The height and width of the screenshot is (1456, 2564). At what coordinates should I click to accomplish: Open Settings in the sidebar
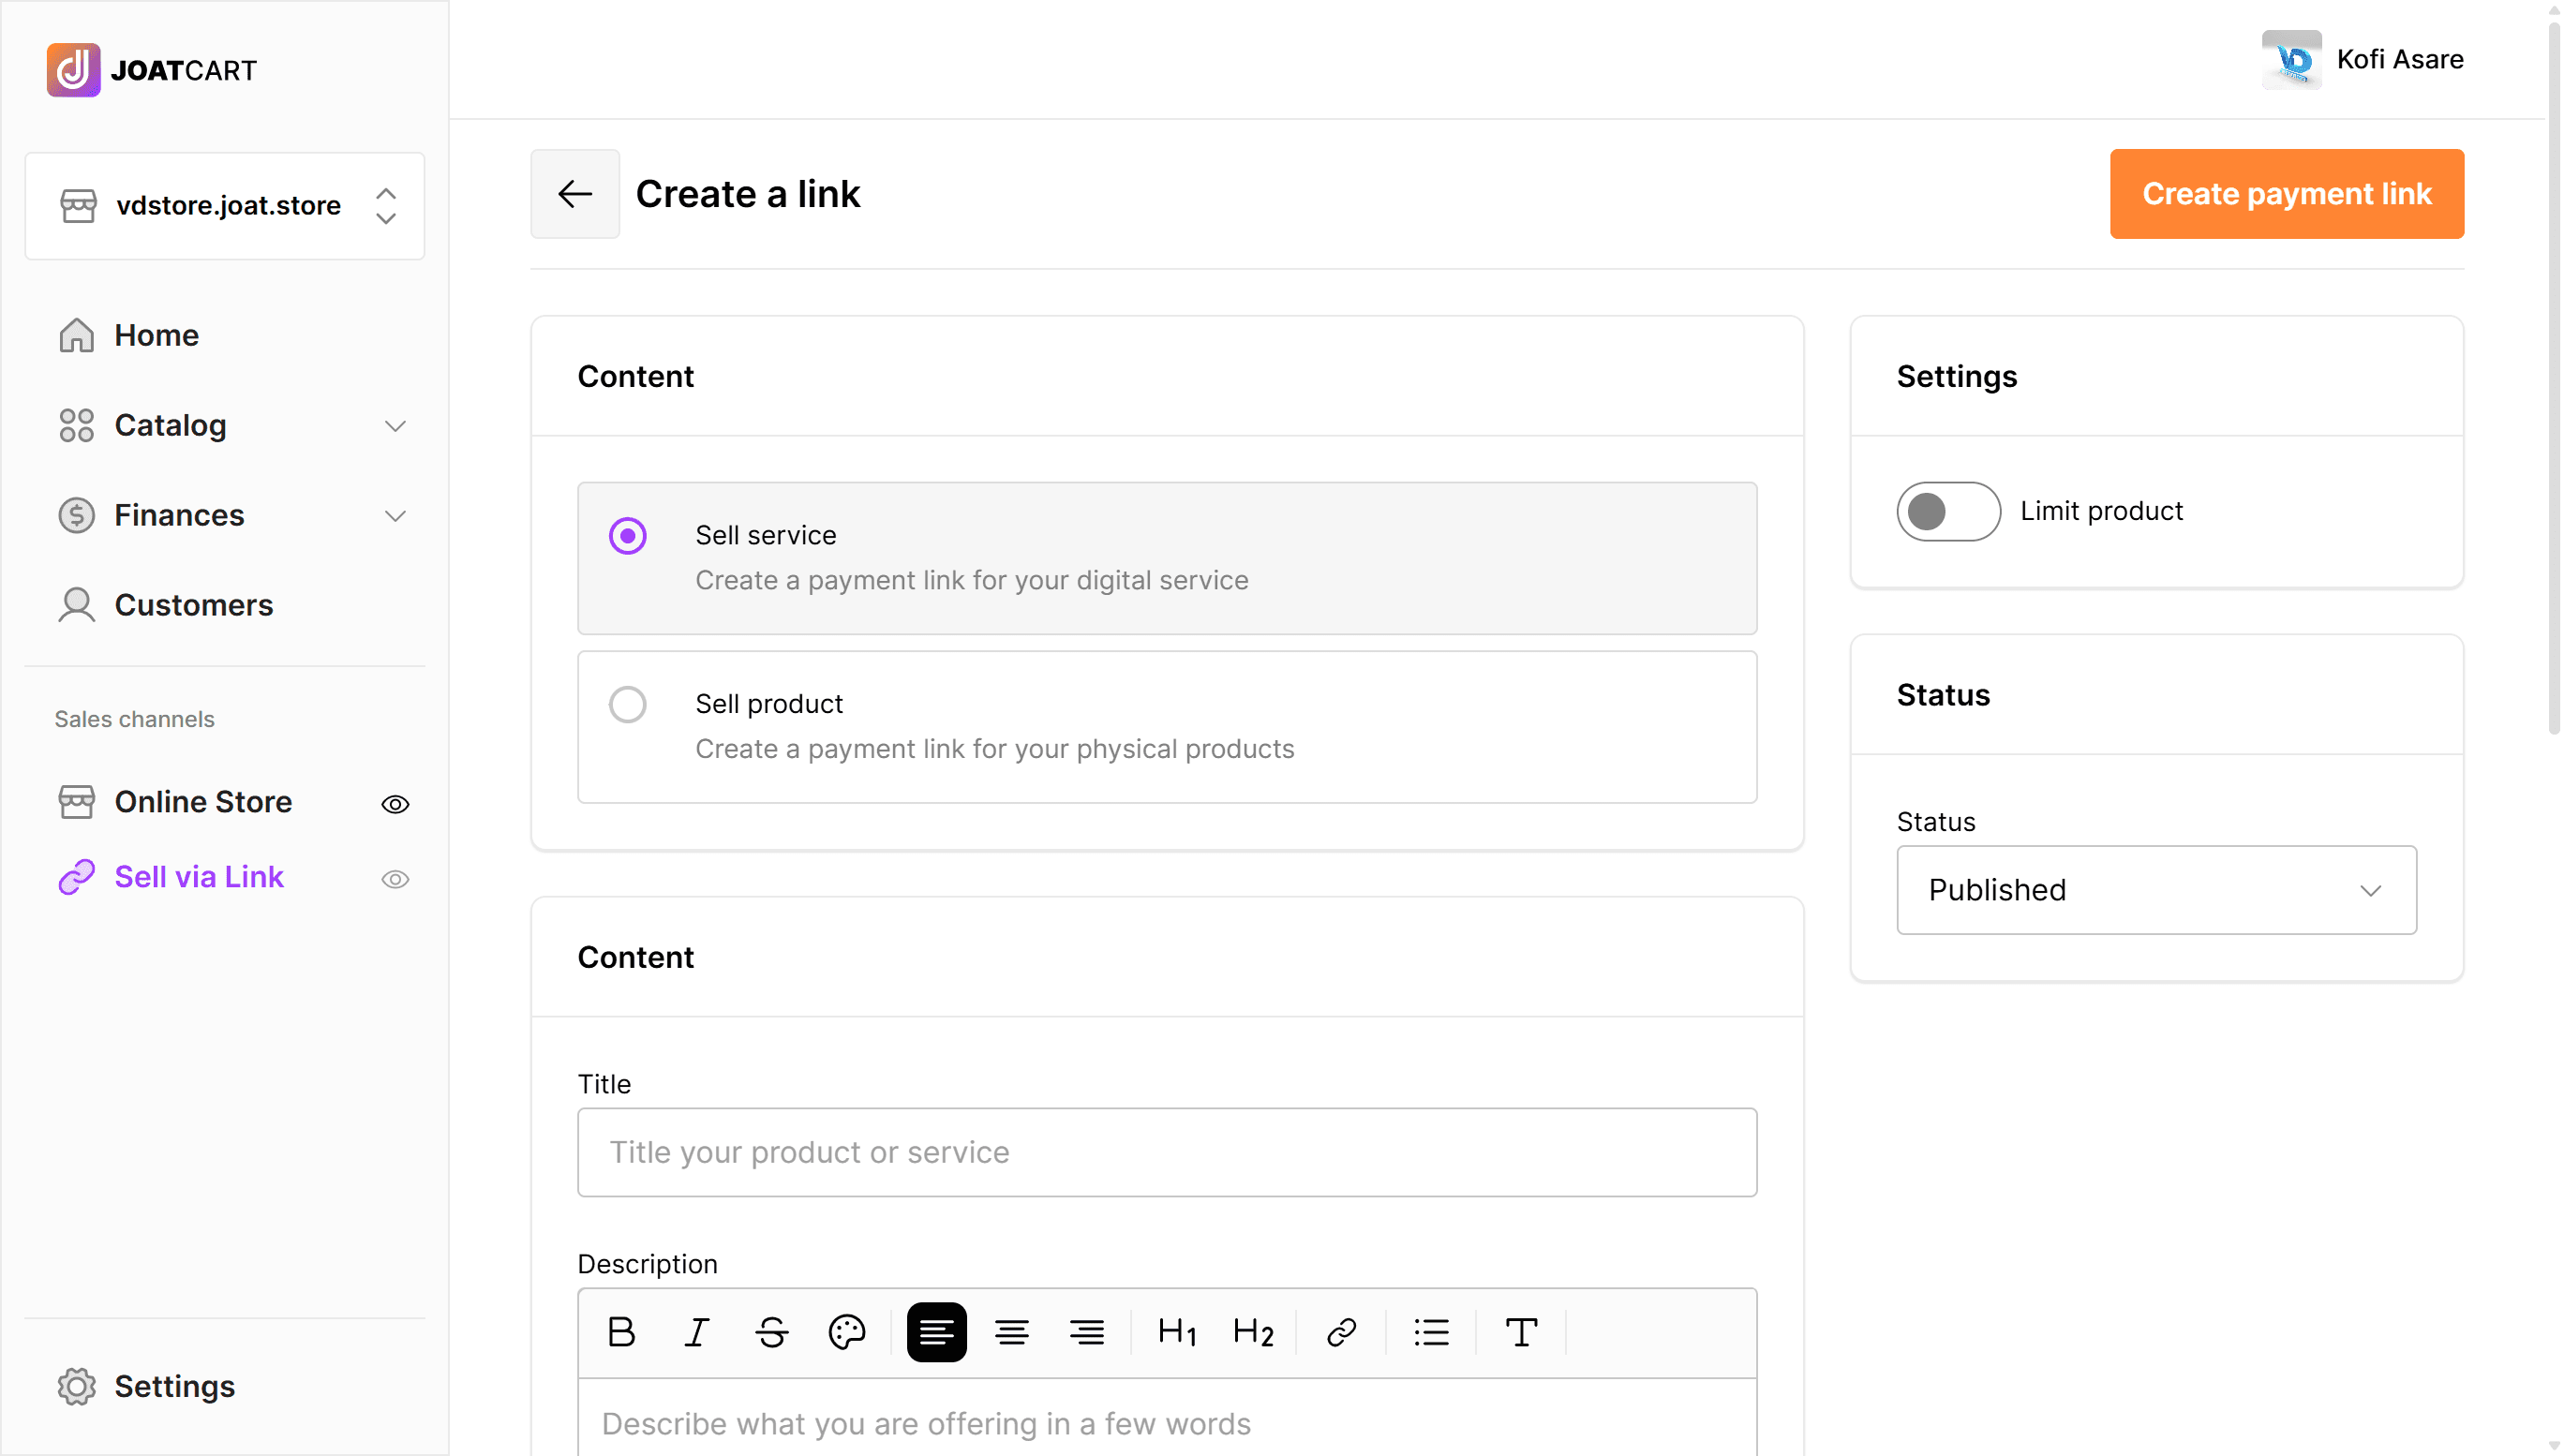[x=173, y=1386]
